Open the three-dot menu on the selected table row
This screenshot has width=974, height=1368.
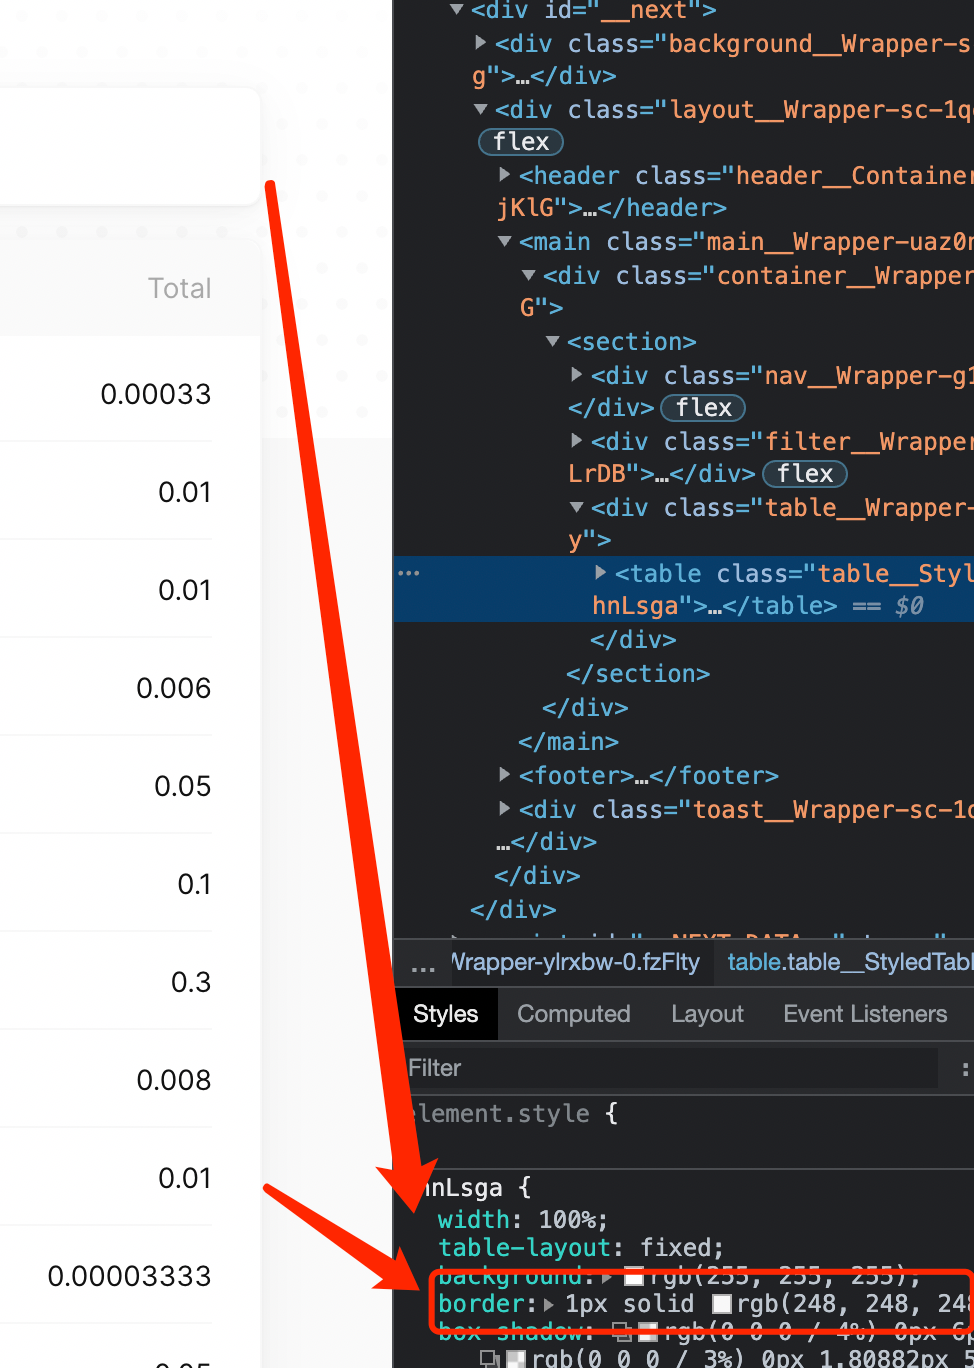pos(409,573)
